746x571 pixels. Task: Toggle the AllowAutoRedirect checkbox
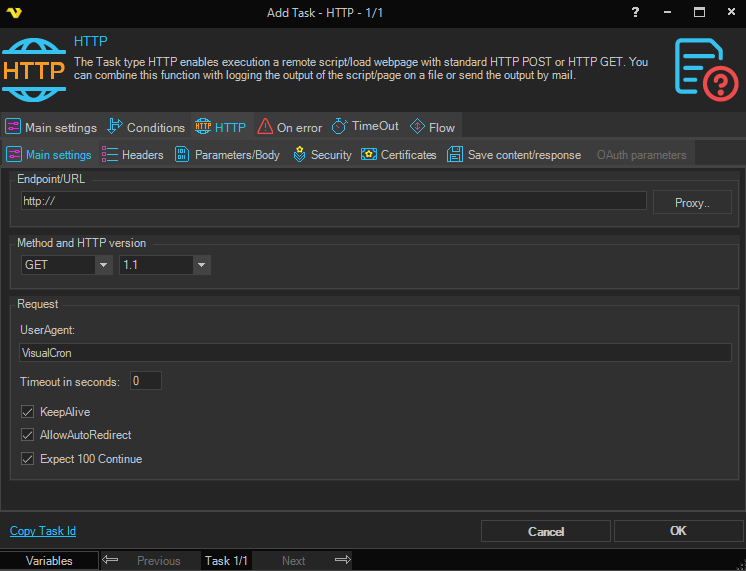coord(28,435)
